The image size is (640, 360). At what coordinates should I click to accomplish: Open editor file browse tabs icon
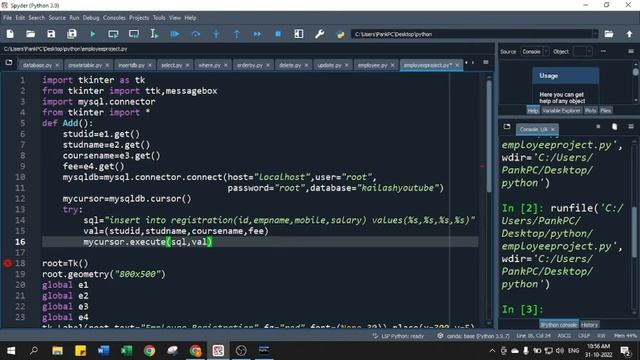(9, 63)
